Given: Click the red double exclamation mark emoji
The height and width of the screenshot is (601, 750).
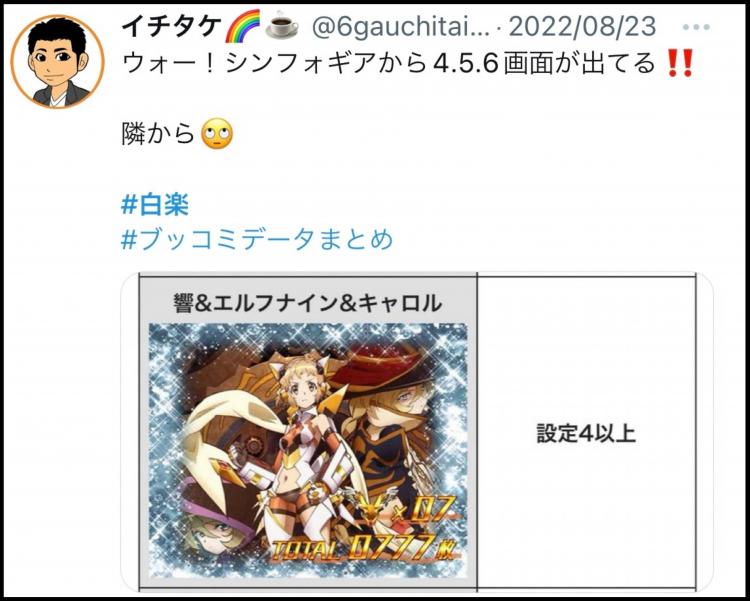Looking at the screenshot, I should (x=680, y=65).
